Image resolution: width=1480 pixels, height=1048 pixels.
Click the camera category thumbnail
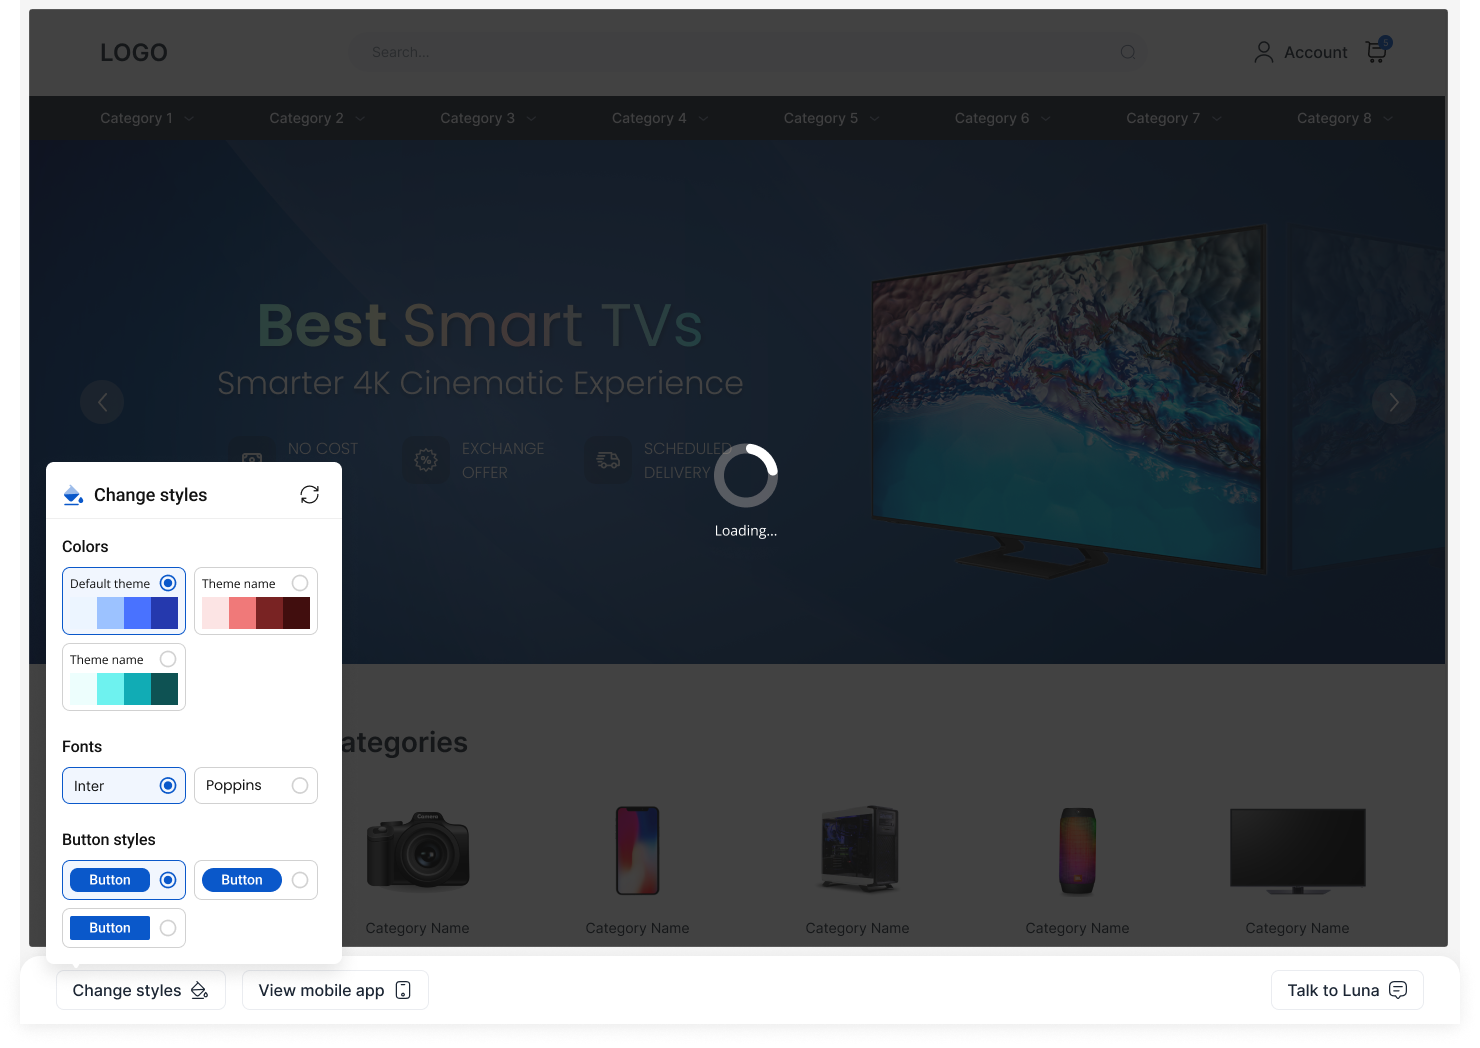(x=418, y=851)
